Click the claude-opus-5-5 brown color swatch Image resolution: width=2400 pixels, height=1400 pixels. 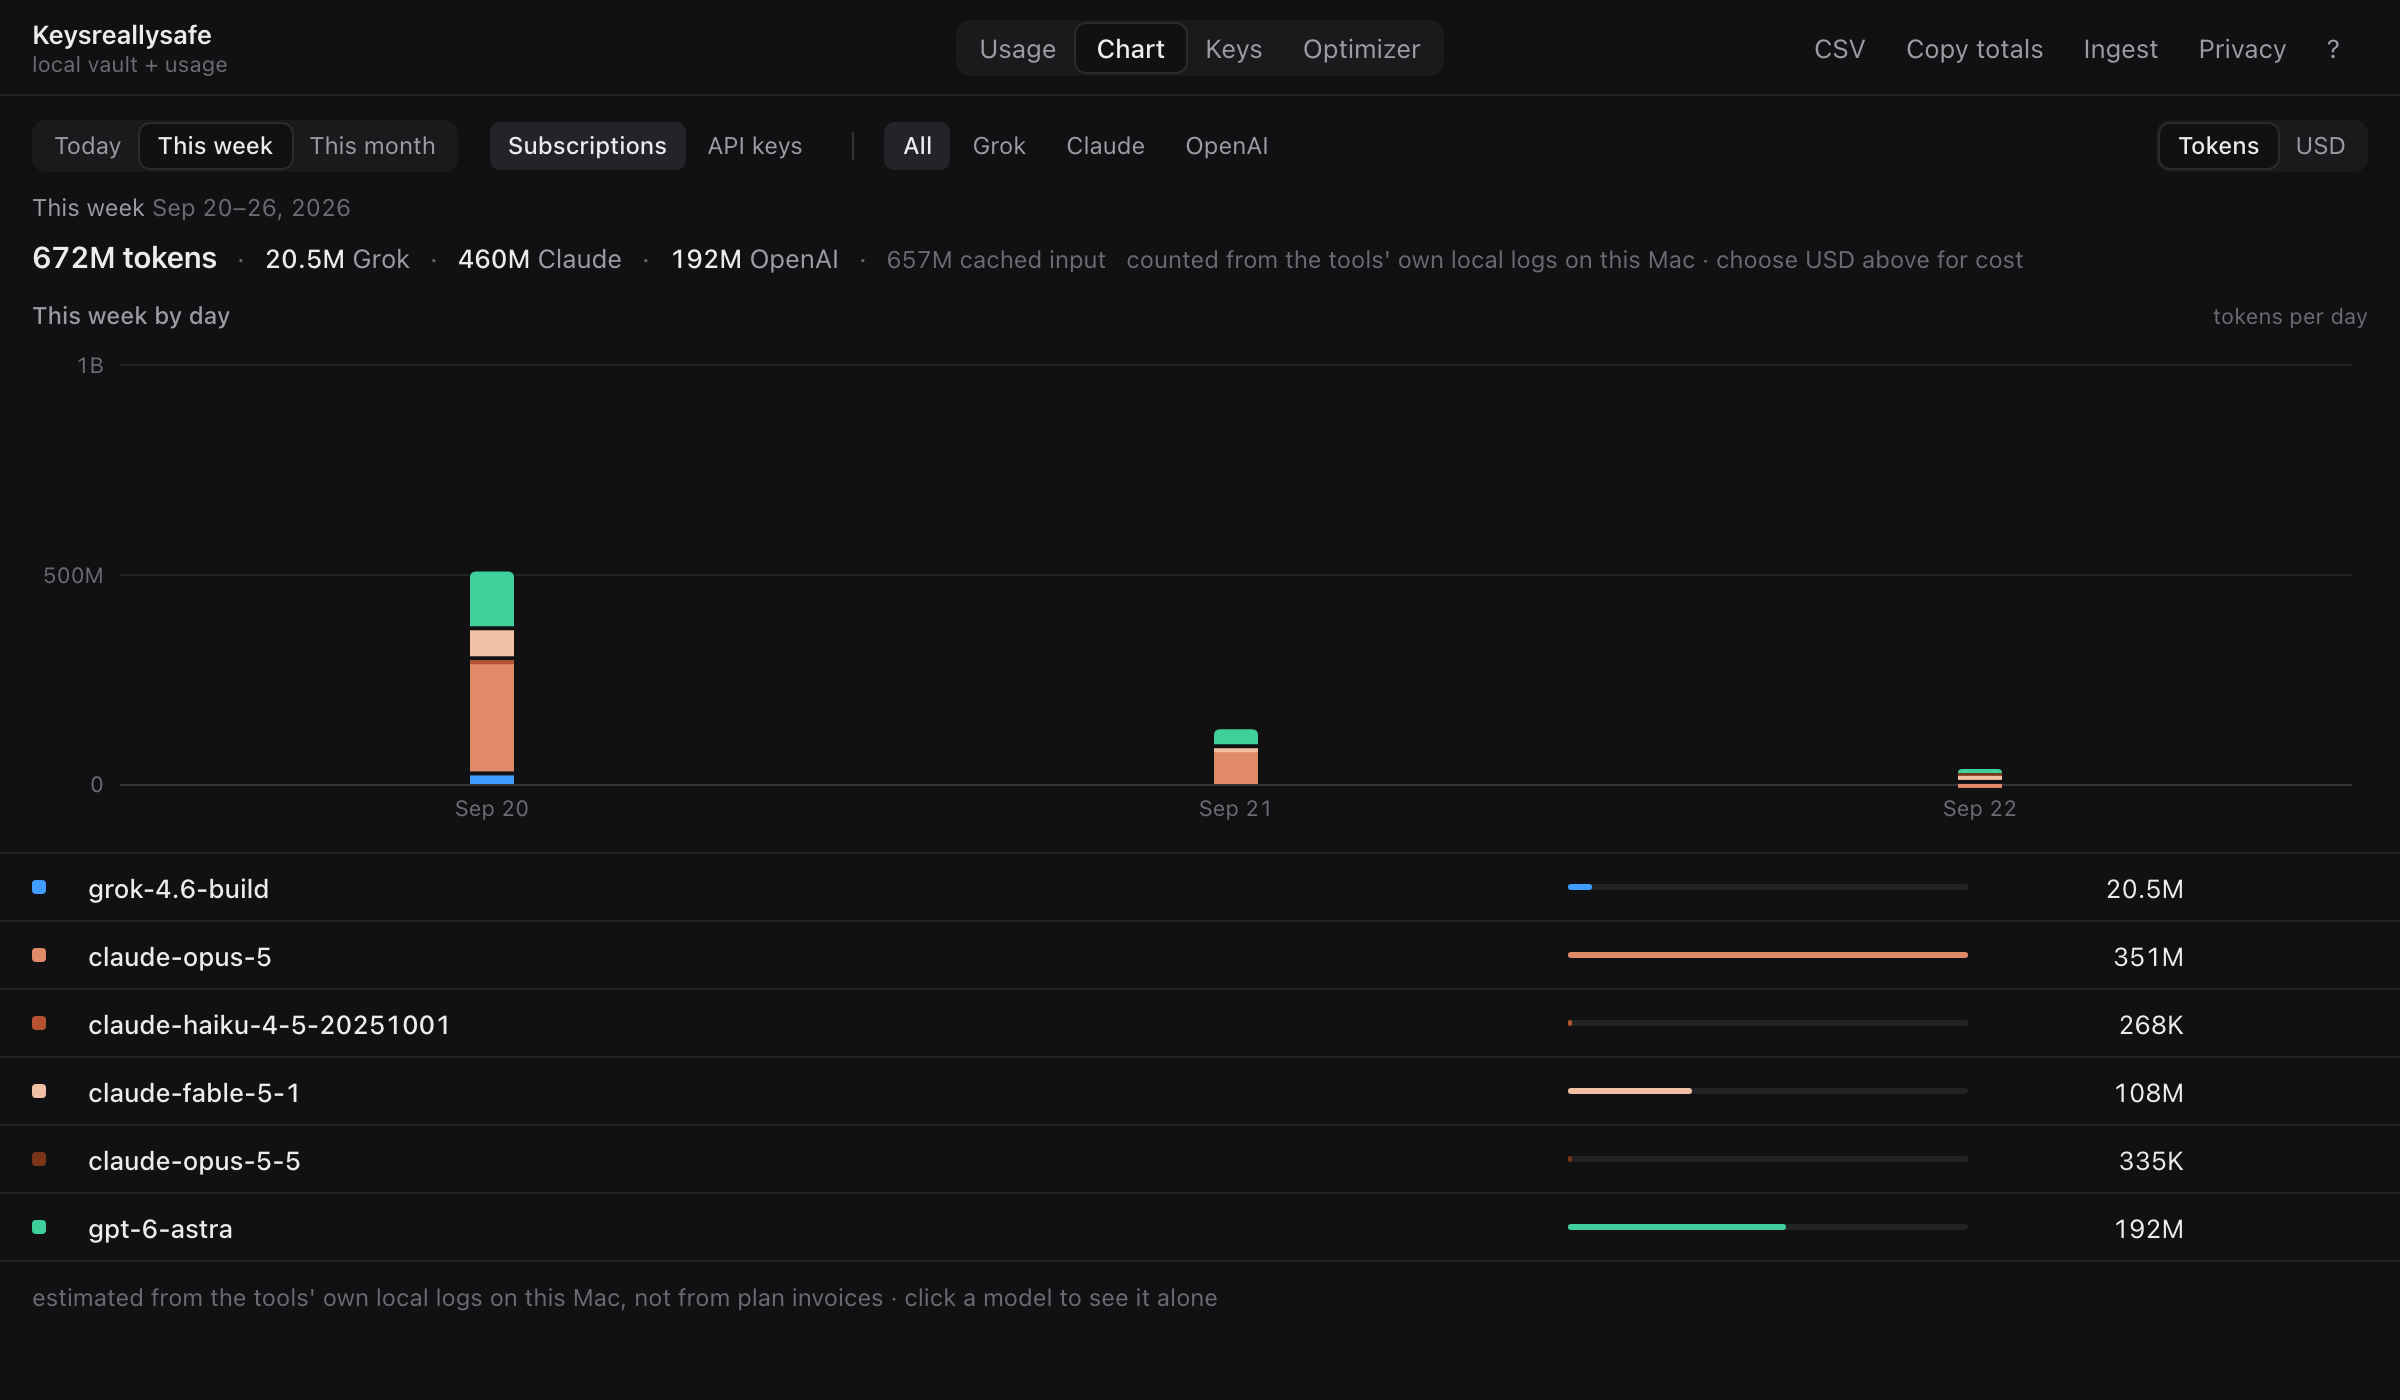point(39,1159)
